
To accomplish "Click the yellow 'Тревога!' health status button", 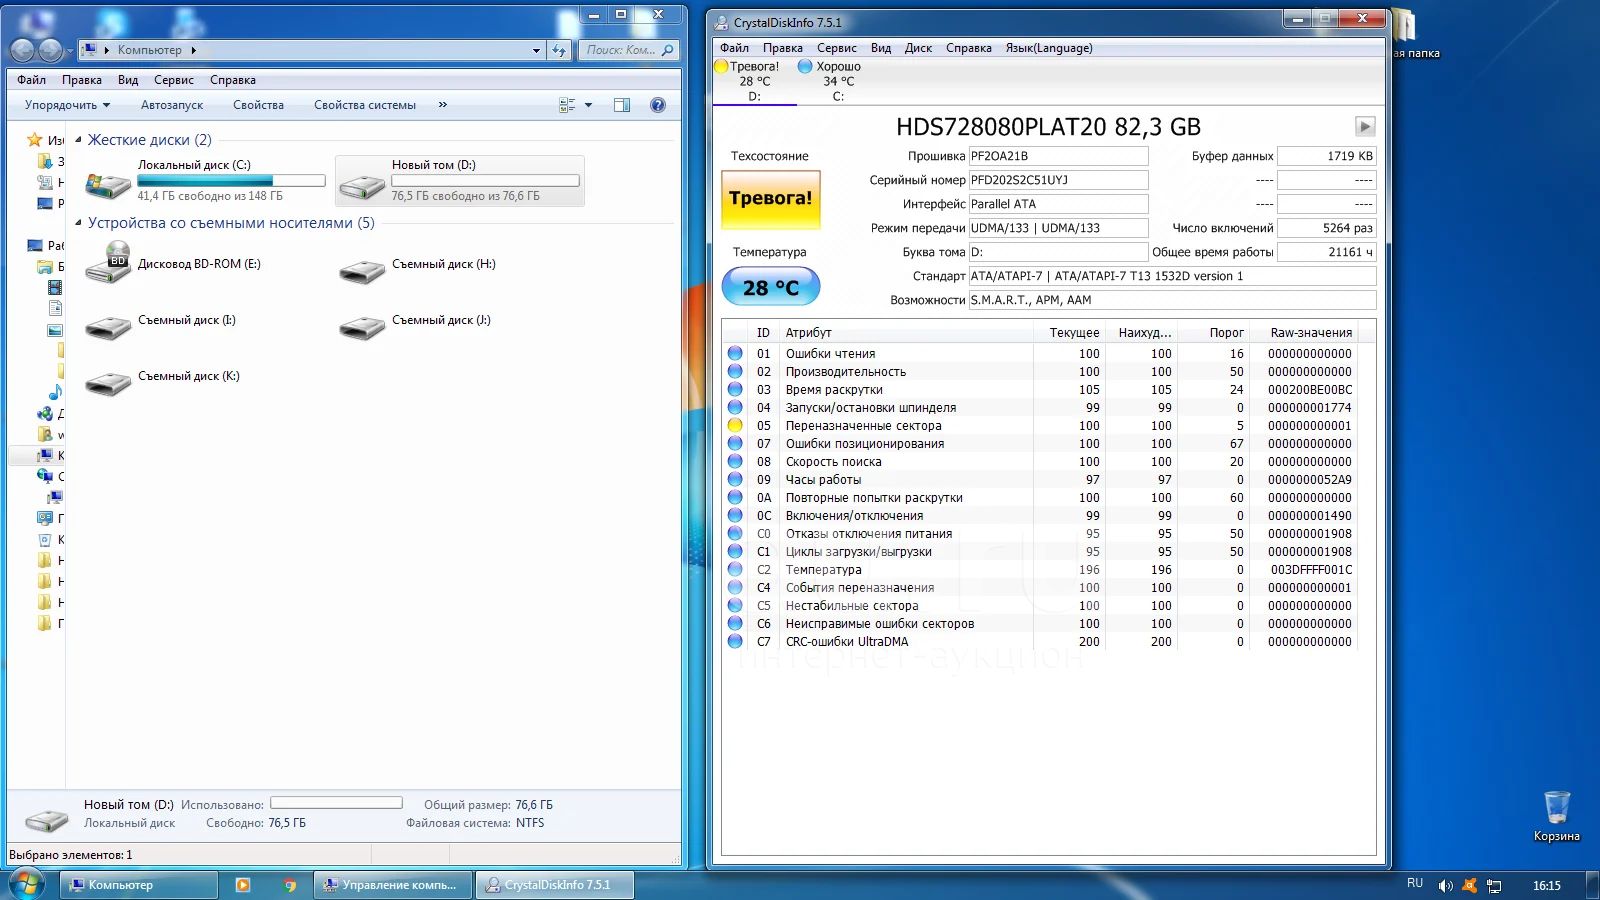I will [x=770, y=199].
